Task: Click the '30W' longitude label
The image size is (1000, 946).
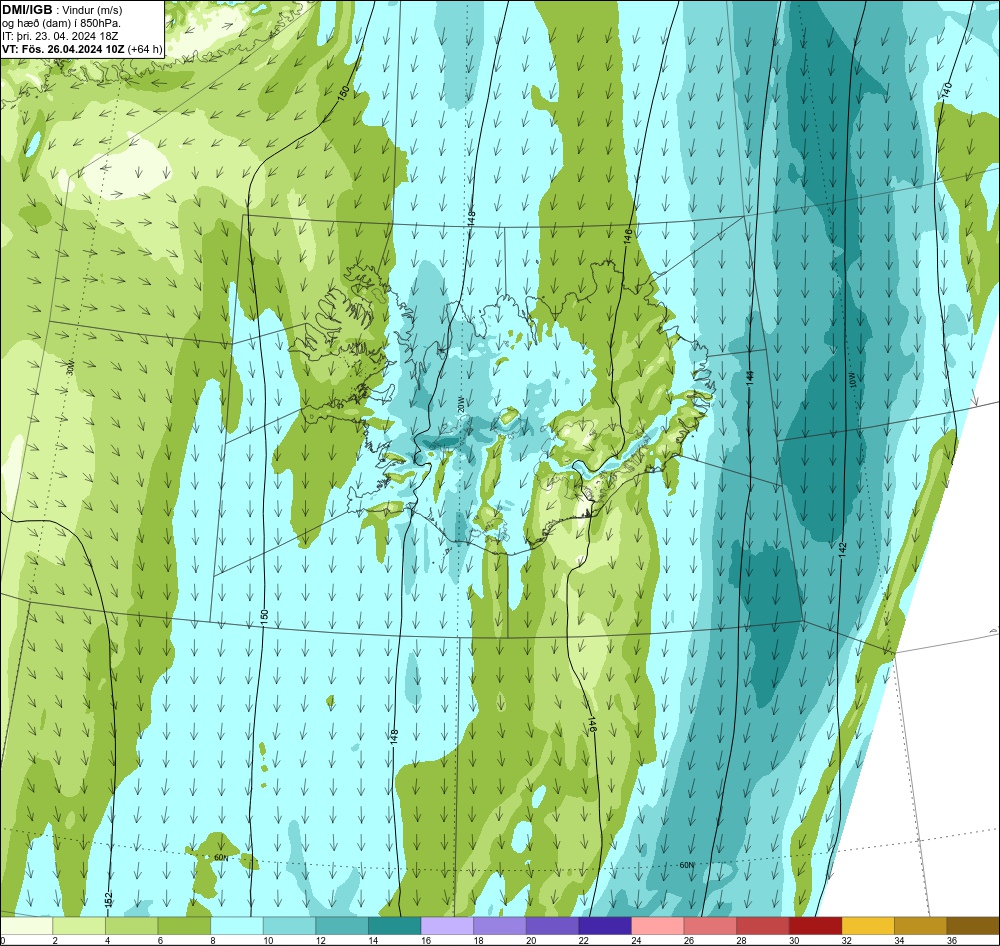Action: tap(70, 367)
